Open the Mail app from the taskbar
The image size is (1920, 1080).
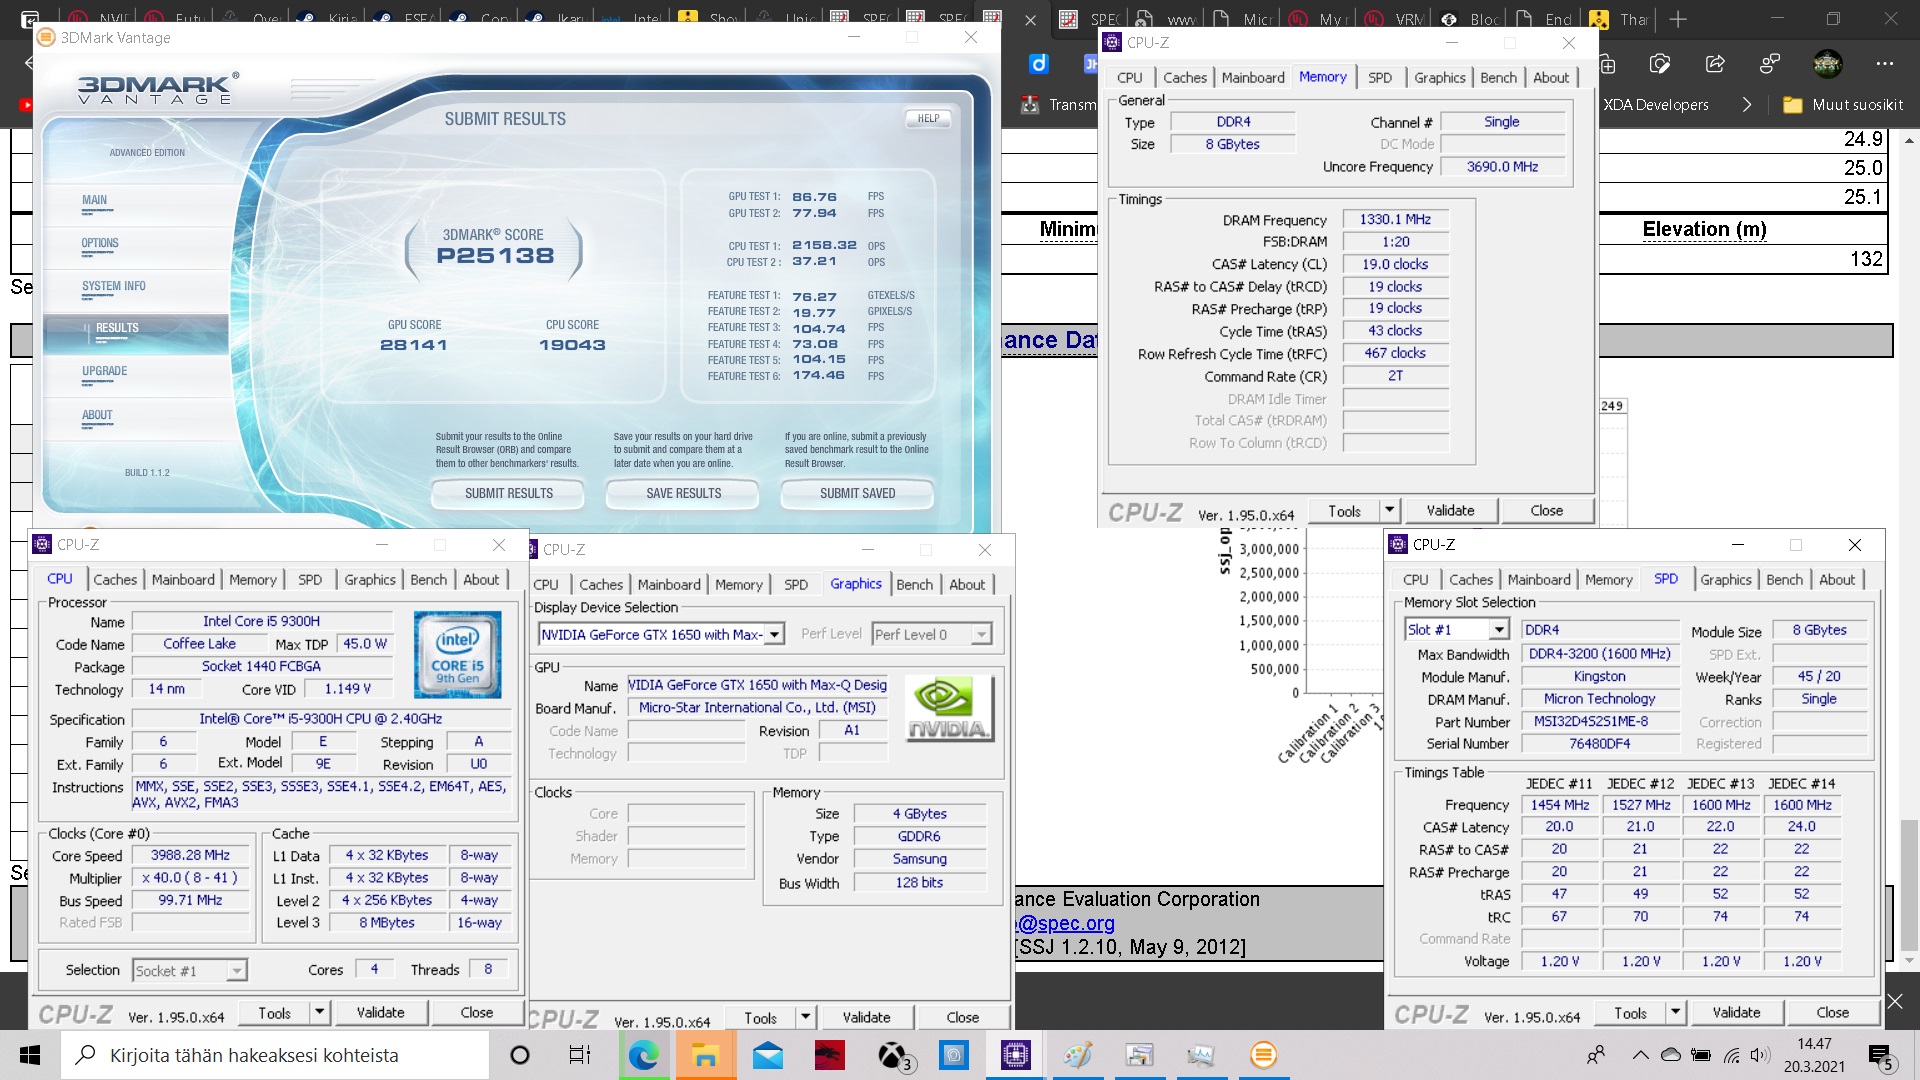click(767, 1055)
